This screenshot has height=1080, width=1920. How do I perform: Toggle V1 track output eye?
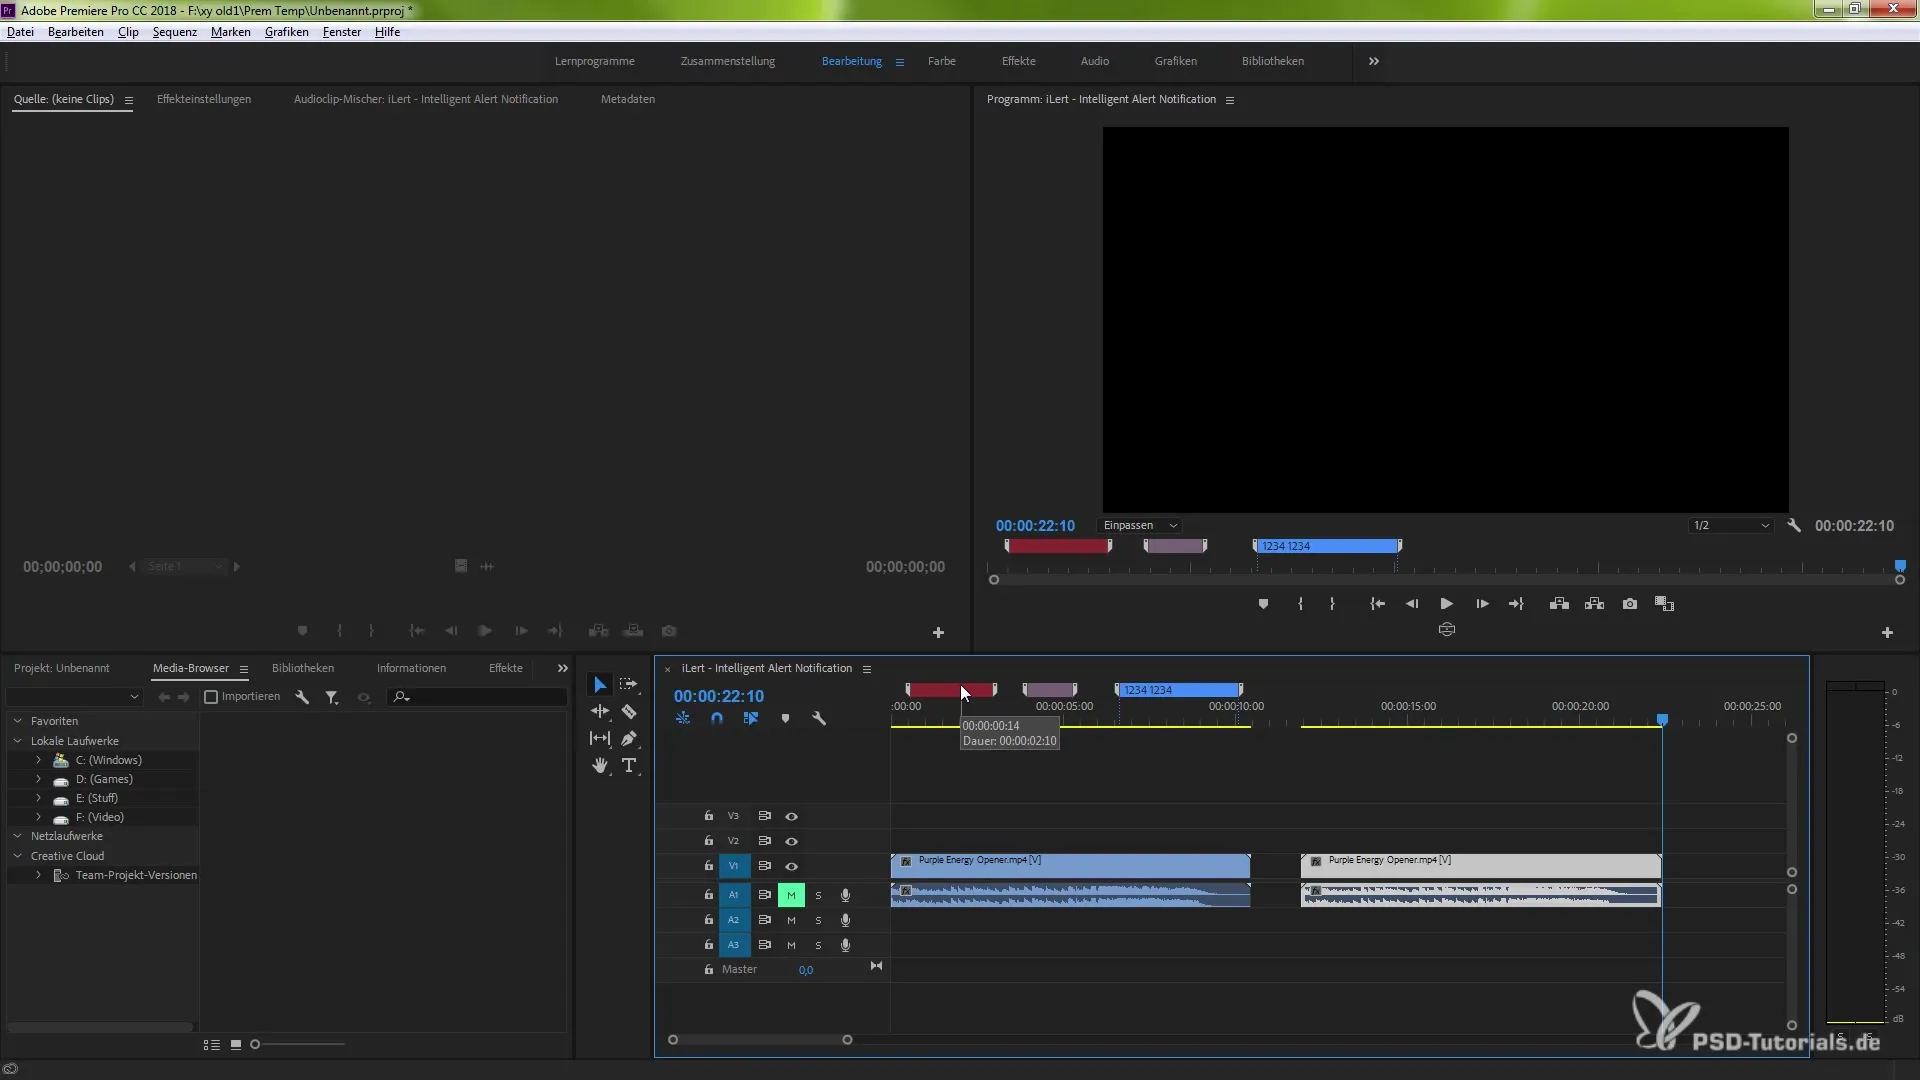click(x=791, y=867)
